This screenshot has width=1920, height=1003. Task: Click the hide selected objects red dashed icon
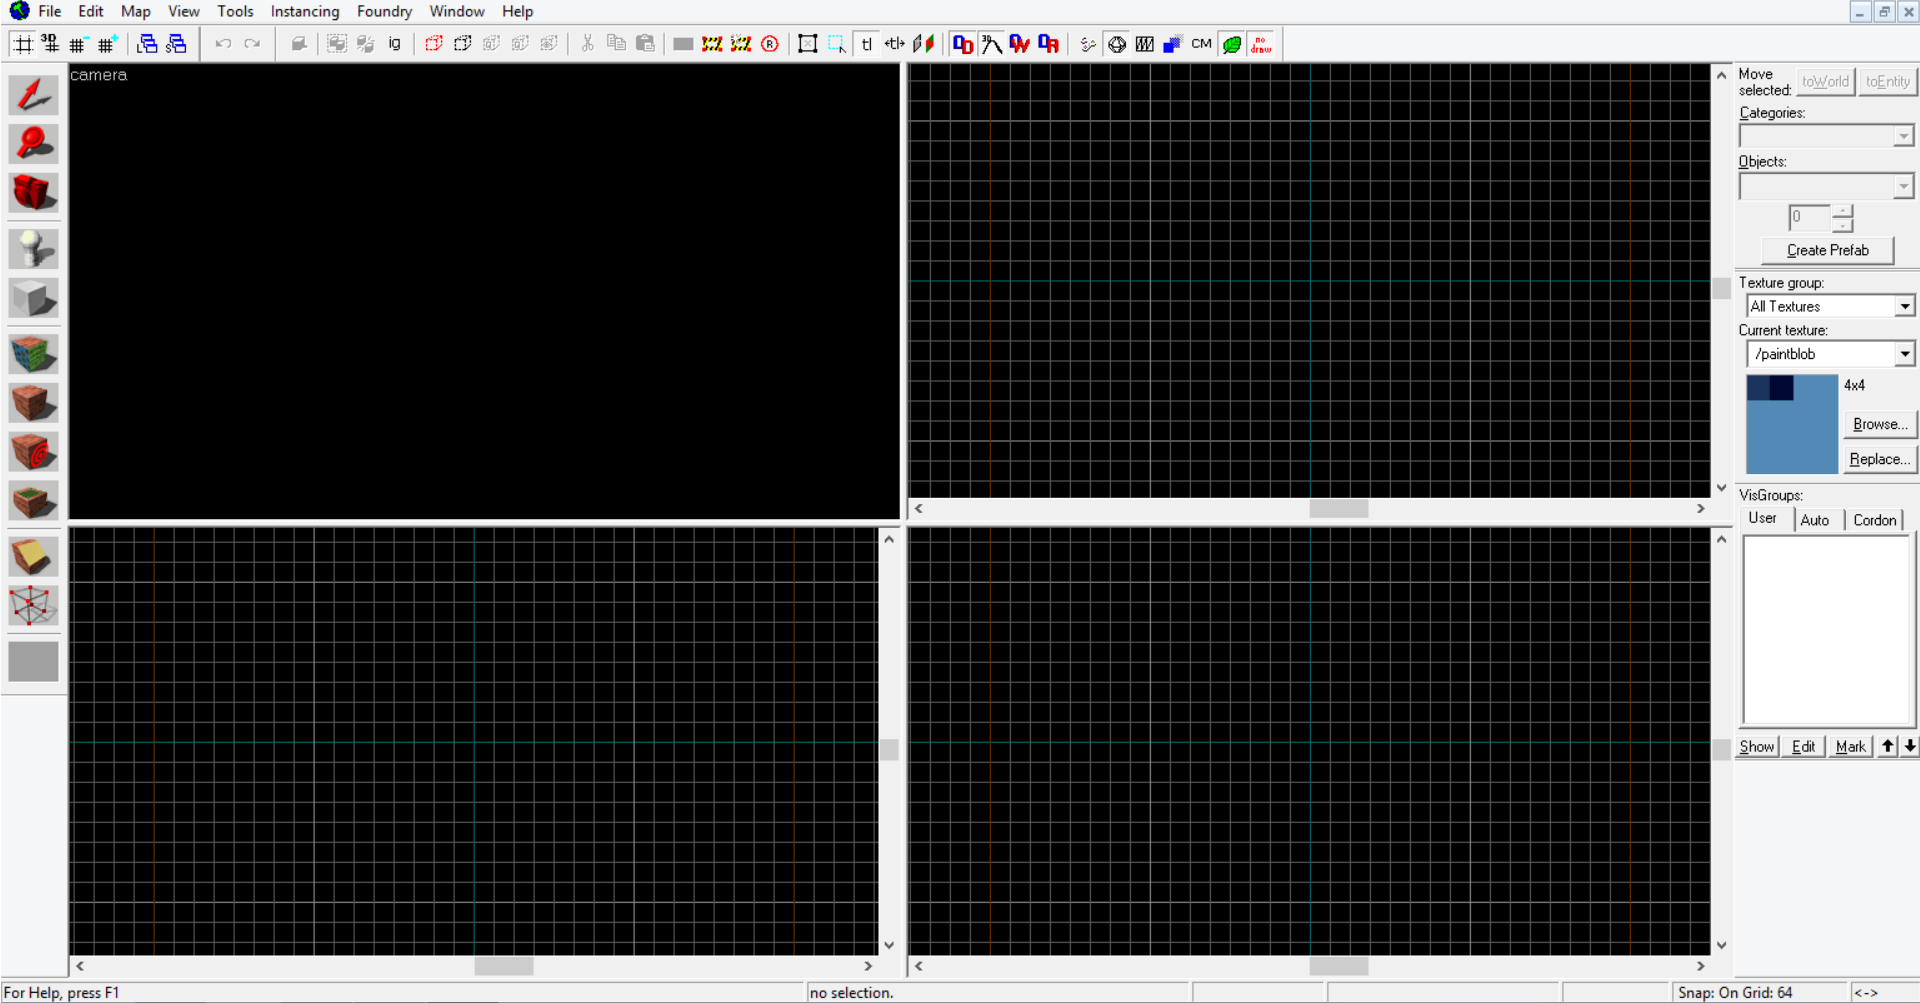[434, 44]
